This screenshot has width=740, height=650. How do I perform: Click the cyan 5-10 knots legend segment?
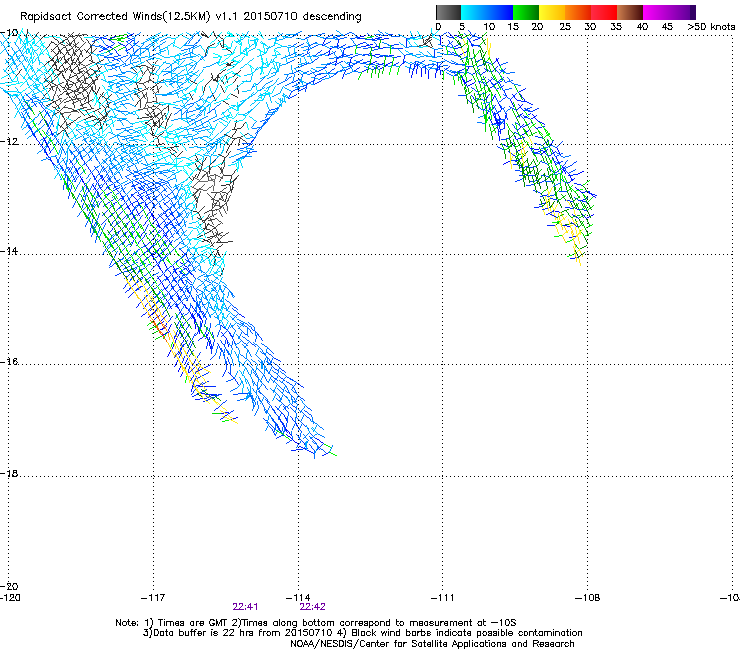click(x=474, y=12)
